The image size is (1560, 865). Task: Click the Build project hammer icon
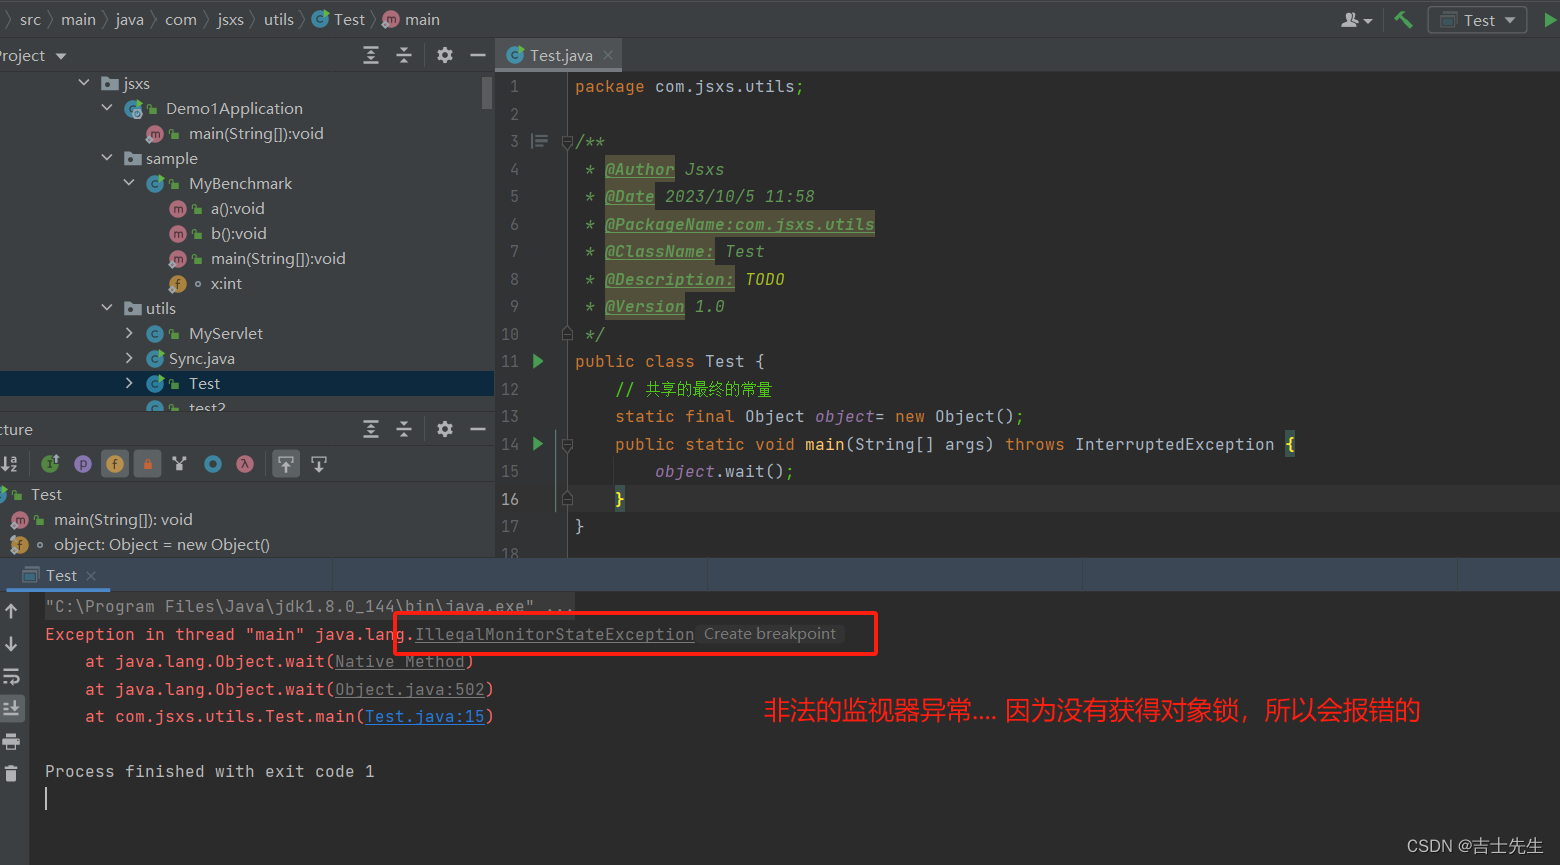coord(1403,19)
